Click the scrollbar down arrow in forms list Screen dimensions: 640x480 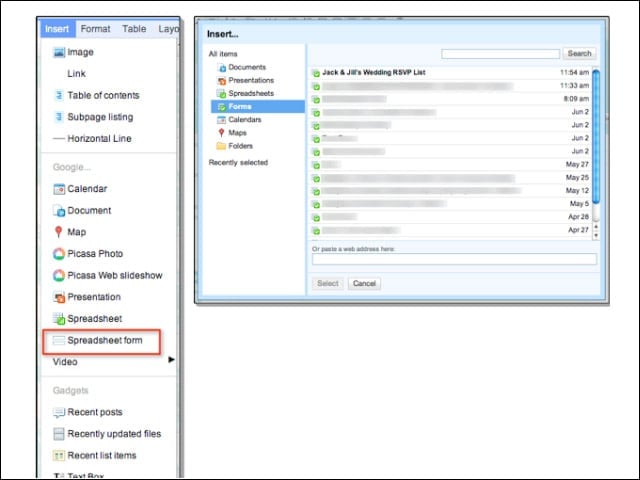pyautogui.click(x=596, y=235)
